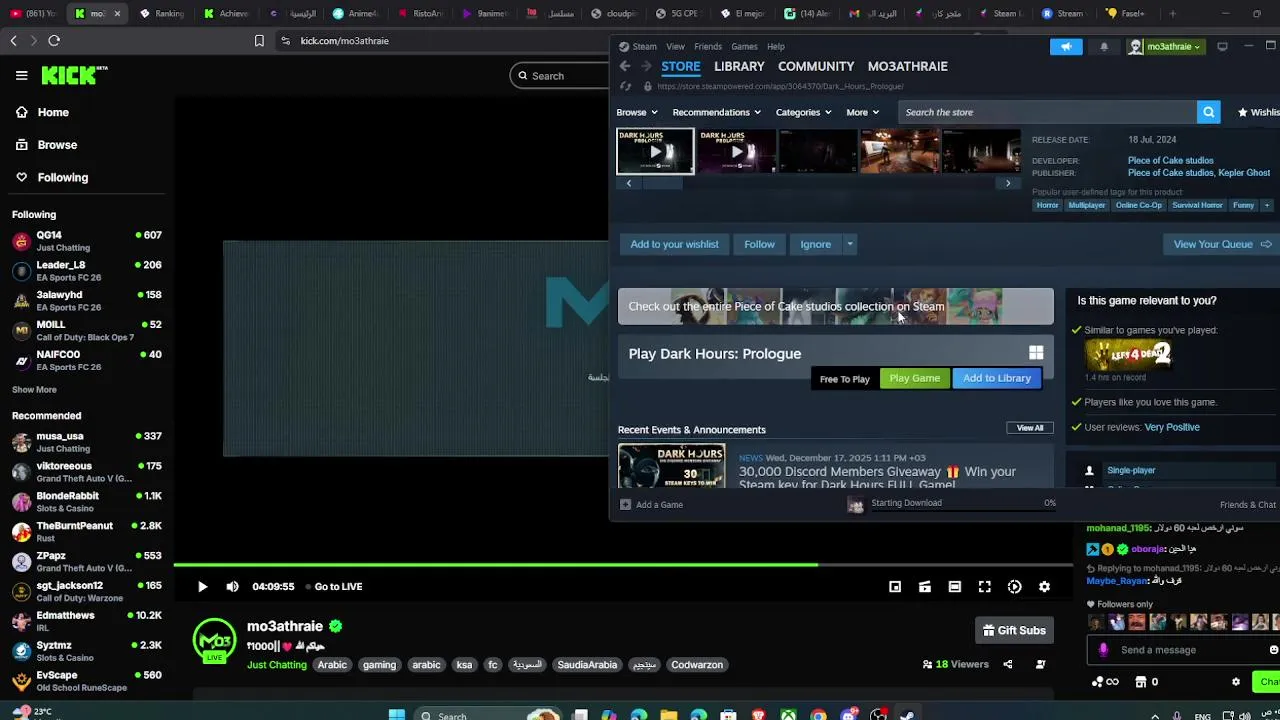Viewport: 1280px width, 720px height.
Task: Expand Steam More dropdown
Action: [862, 112]
